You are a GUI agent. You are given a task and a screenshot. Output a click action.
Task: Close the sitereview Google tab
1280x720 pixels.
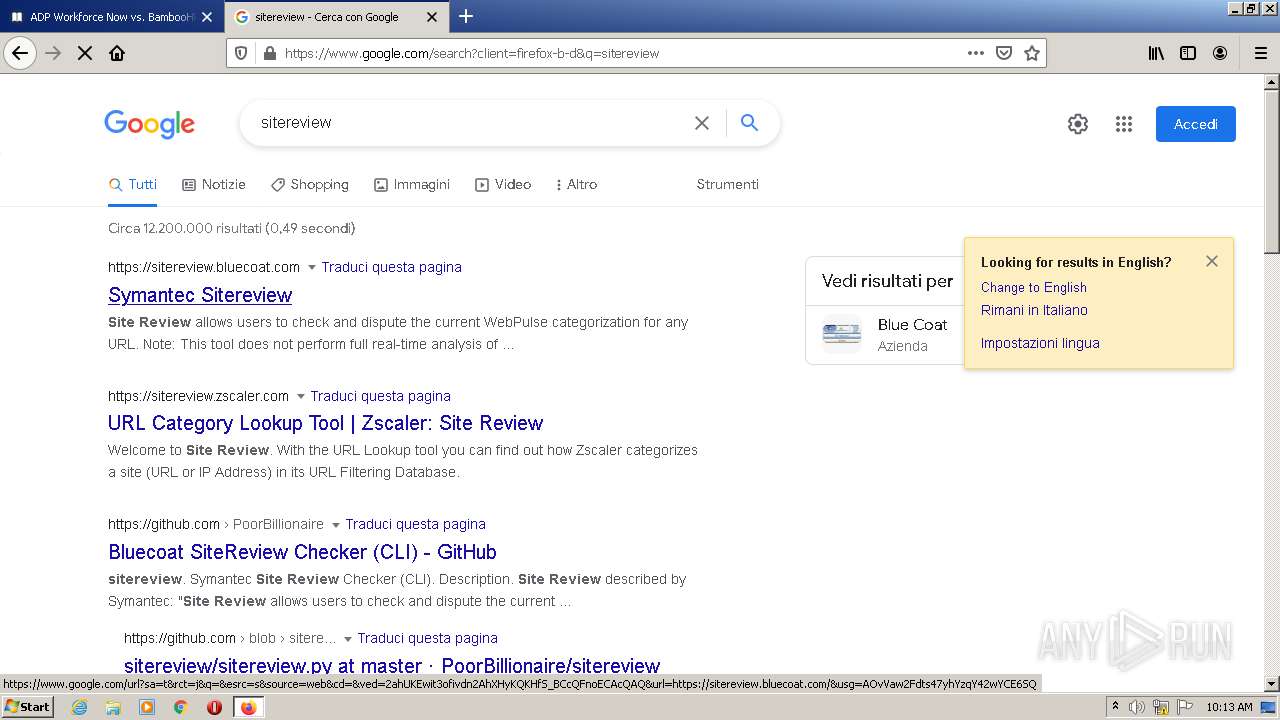(x=432, y=17)
